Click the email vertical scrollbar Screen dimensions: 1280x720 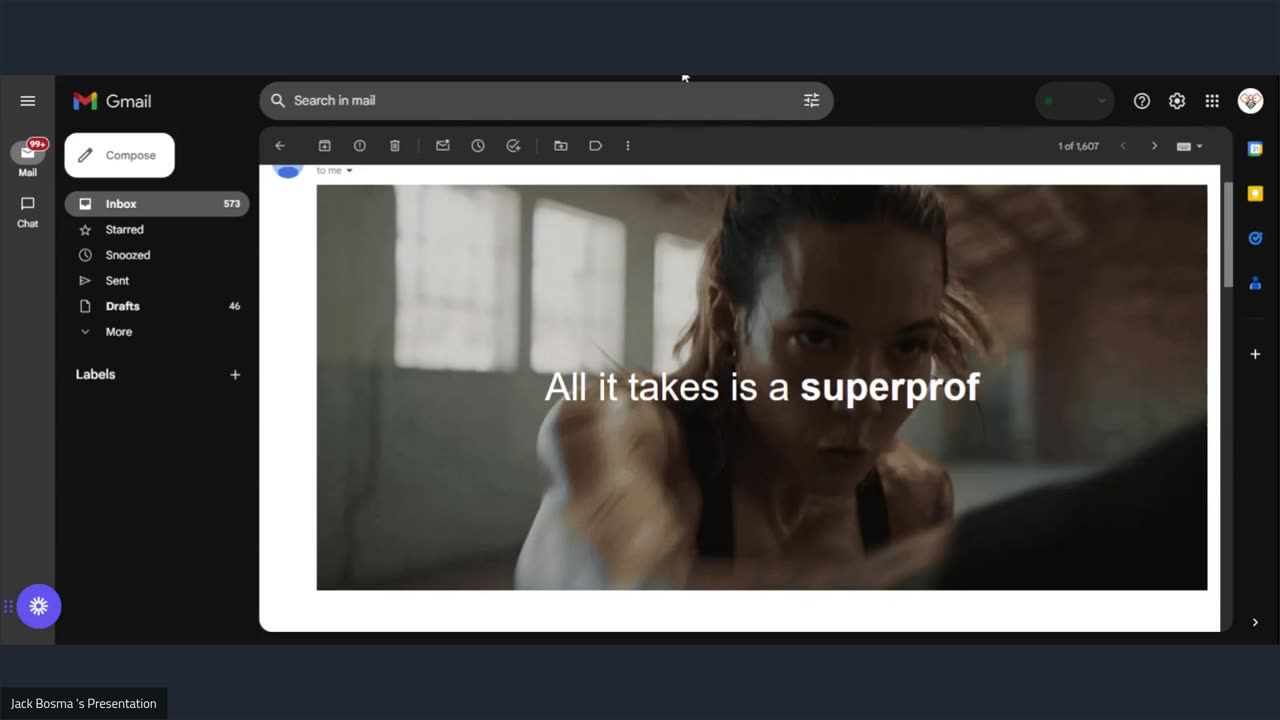pyautogui.click(x=1229, y=236)
